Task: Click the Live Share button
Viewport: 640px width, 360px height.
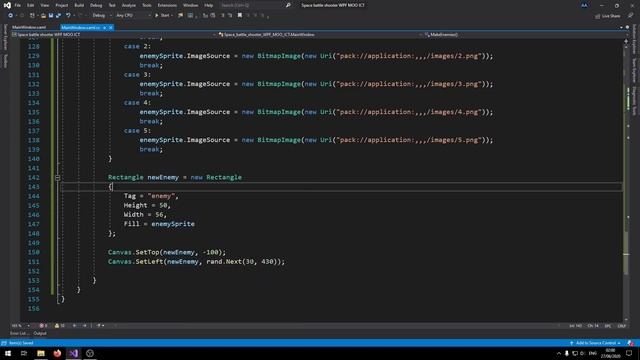Action: pyautogui.click(x=608, y=16)
